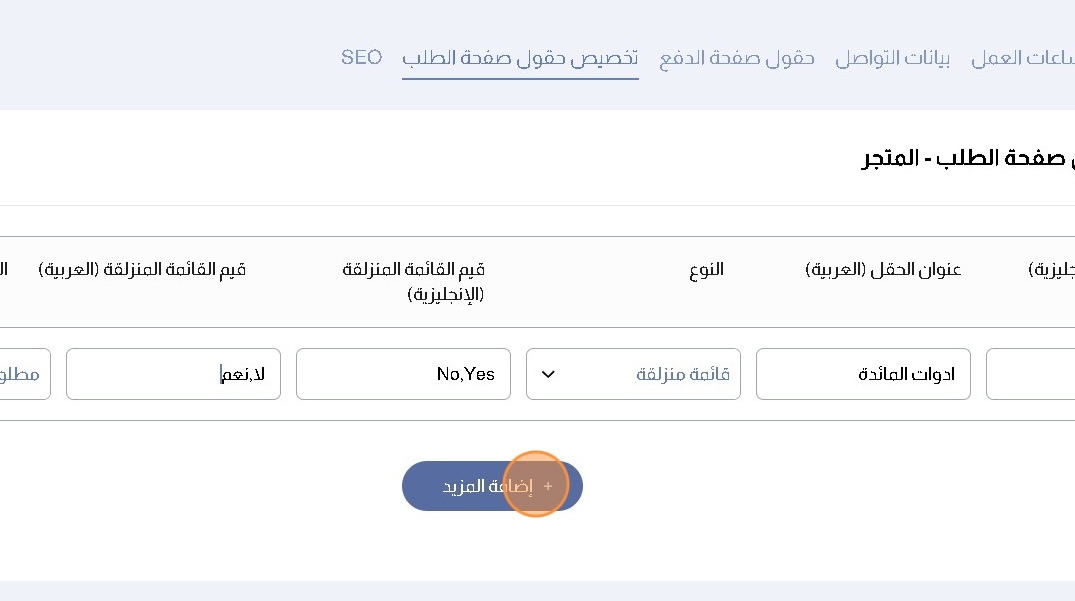Viewport: 1075px width, 601px height.
Task: Go to the بيانات التواصل tab
Action: [893, 58]
